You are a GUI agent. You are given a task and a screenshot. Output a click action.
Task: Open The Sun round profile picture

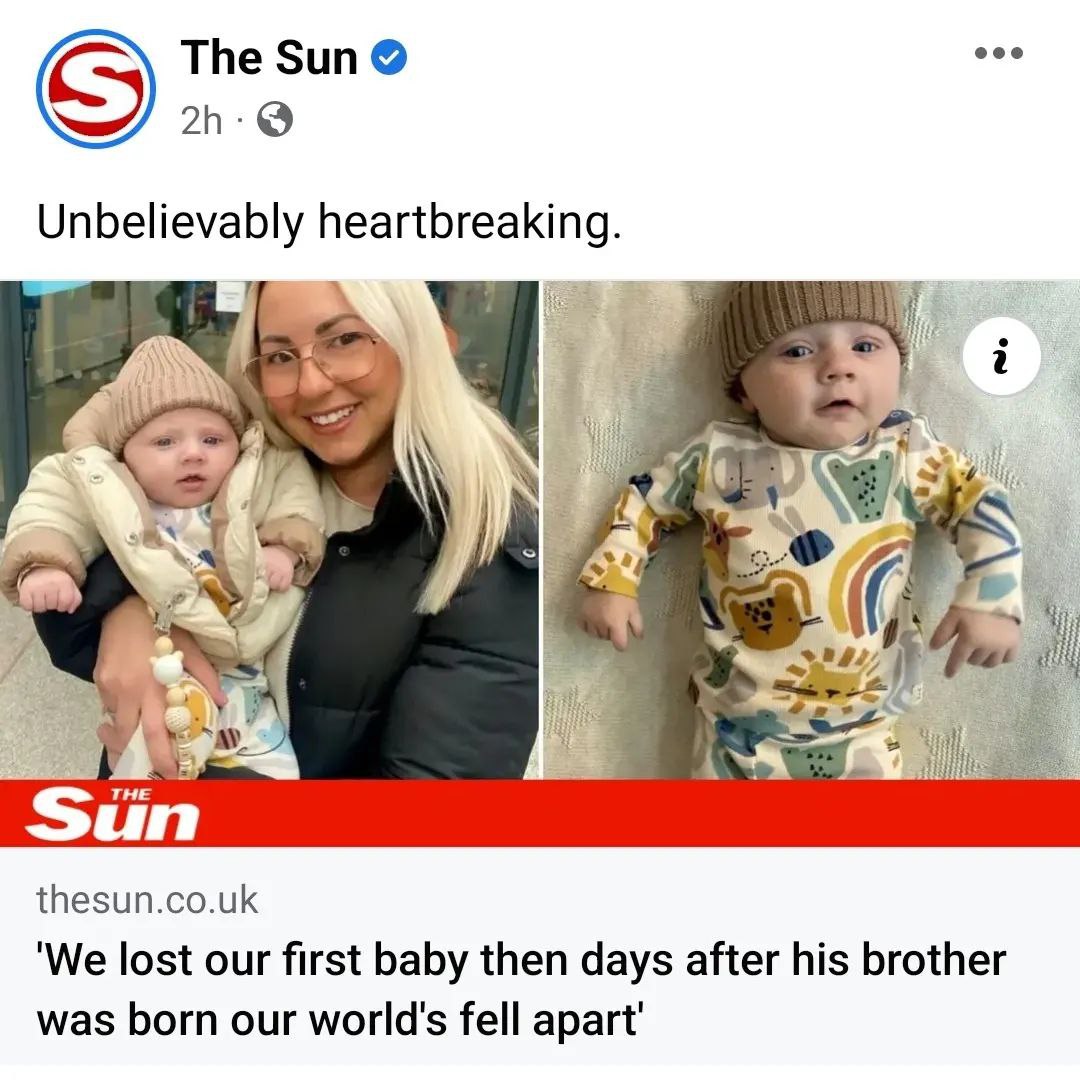(x=96, y=89)
